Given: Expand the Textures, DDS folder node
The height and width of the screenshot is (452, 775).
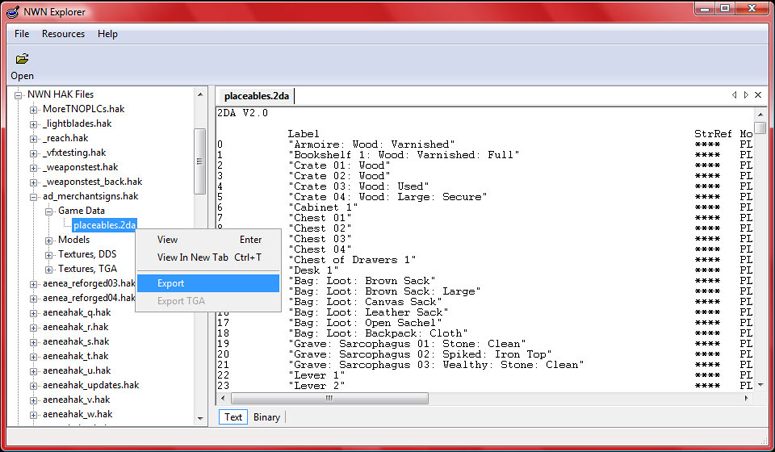Looking at the screenshot, I should tap(48, 255).
